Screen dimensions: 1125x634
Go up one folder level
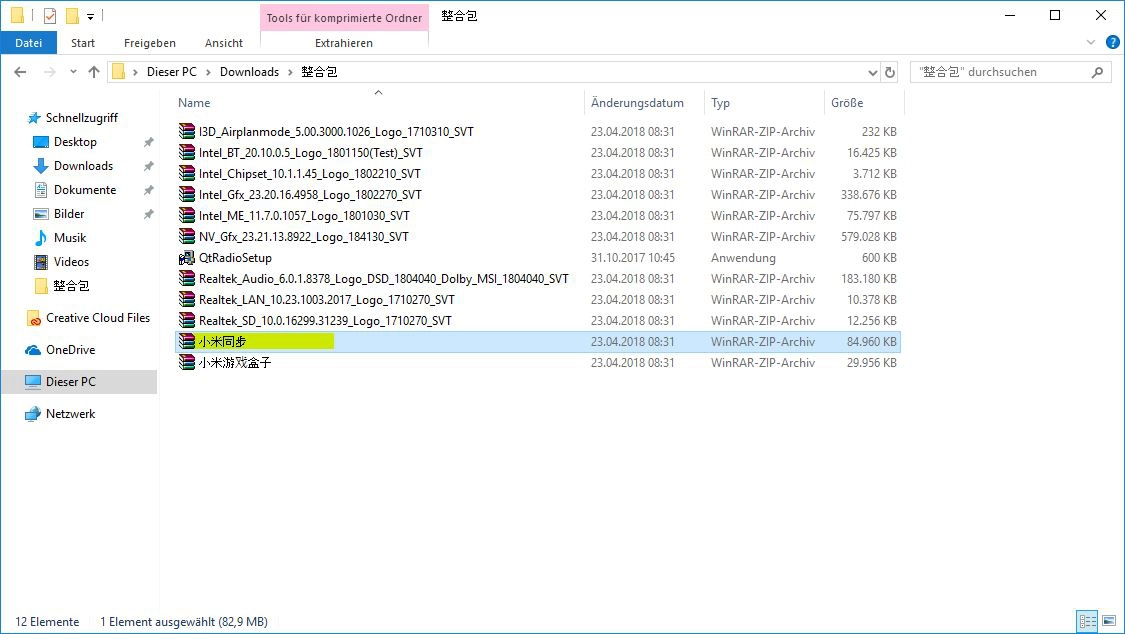[94, 72]
